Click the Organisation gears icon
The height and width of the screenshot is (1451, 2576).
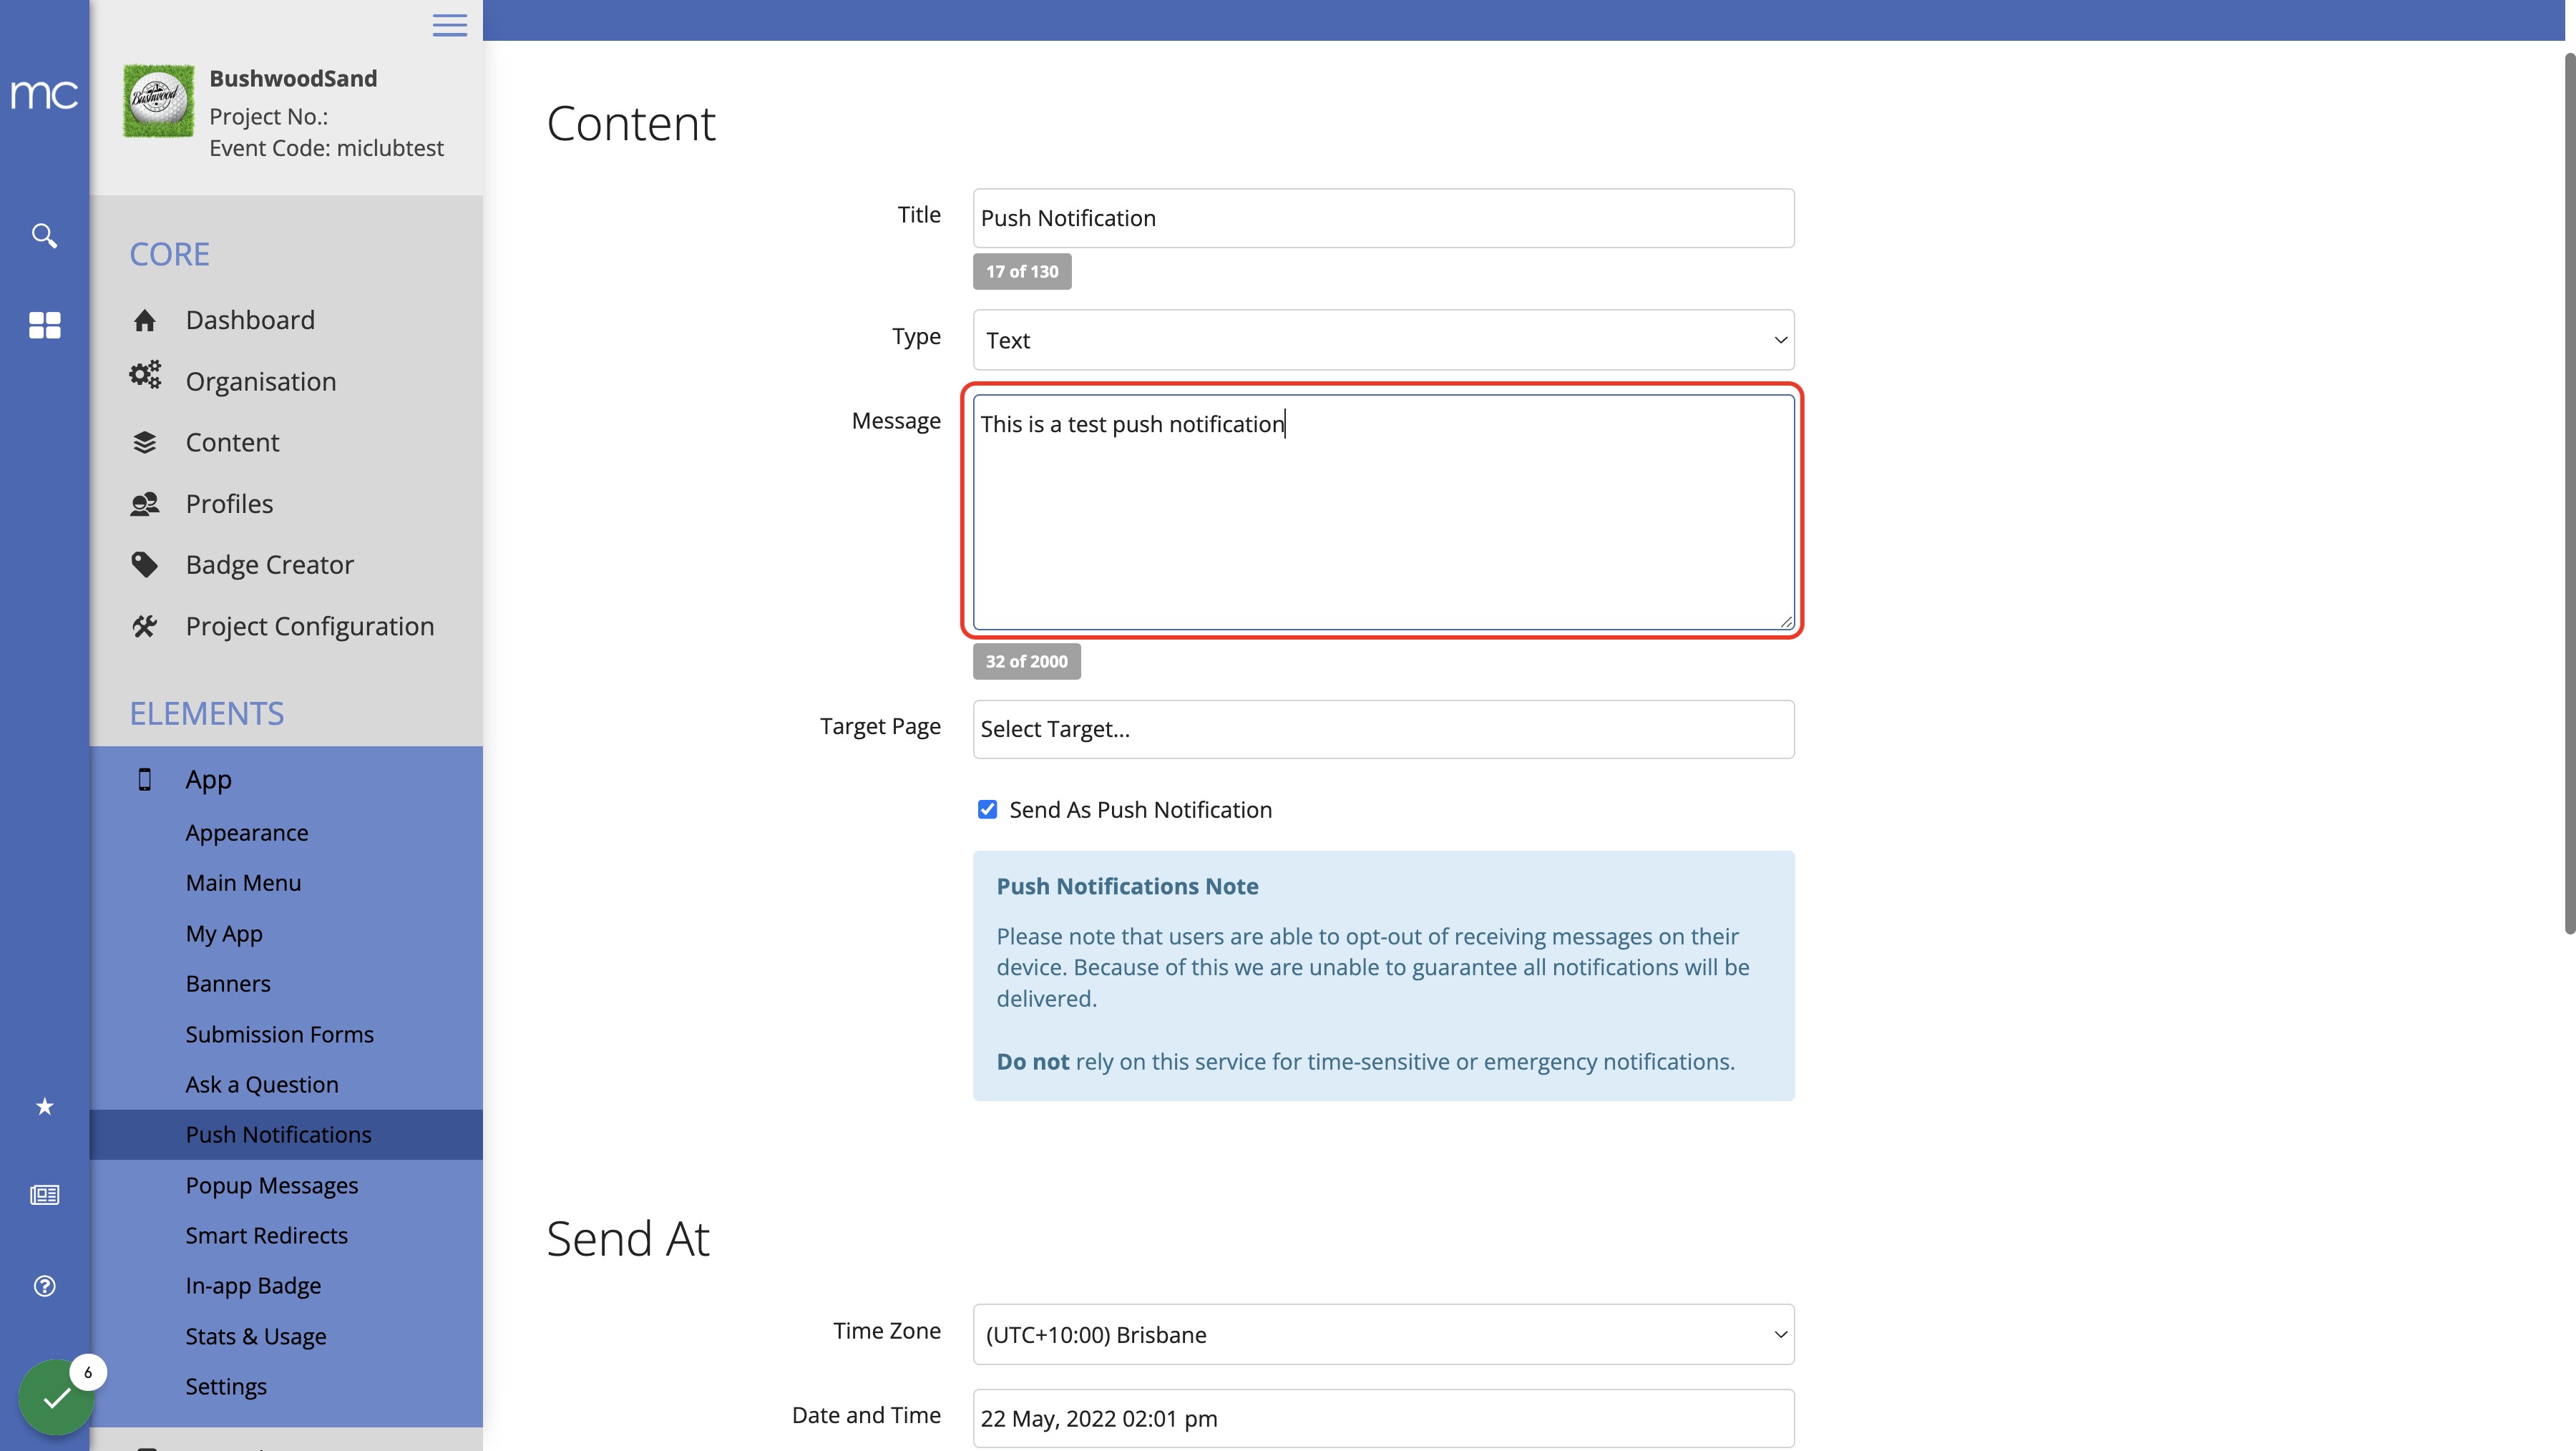[145, 375]
